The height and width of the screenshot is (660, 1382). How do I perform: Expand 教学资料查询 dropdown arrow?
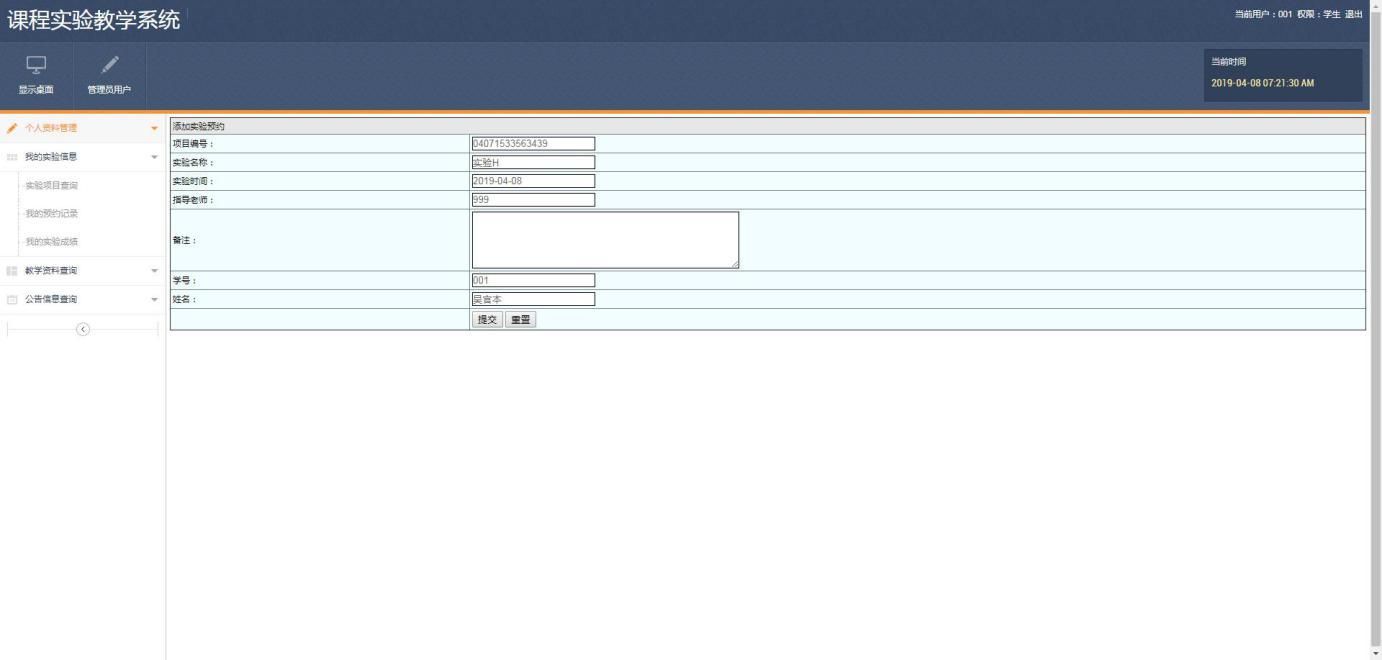(x=154, y=271)
